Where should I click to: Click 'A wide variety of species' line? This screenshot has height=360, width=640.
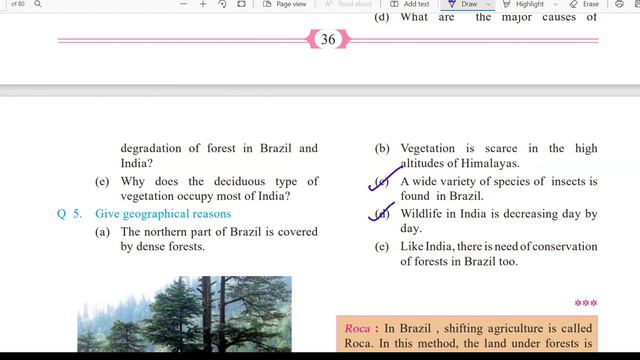(499, 181)
